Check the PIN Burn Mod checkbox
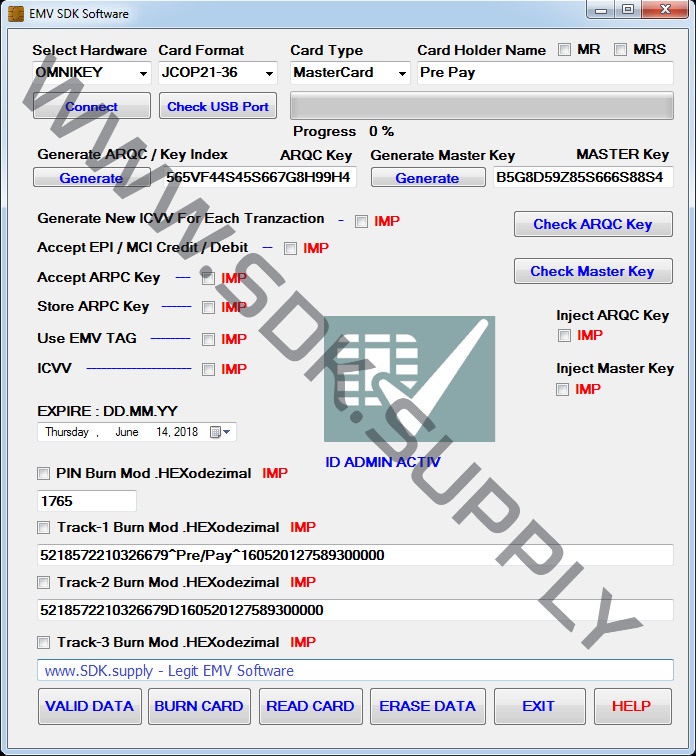Screen dimensions: 696x756 point(43,473)
